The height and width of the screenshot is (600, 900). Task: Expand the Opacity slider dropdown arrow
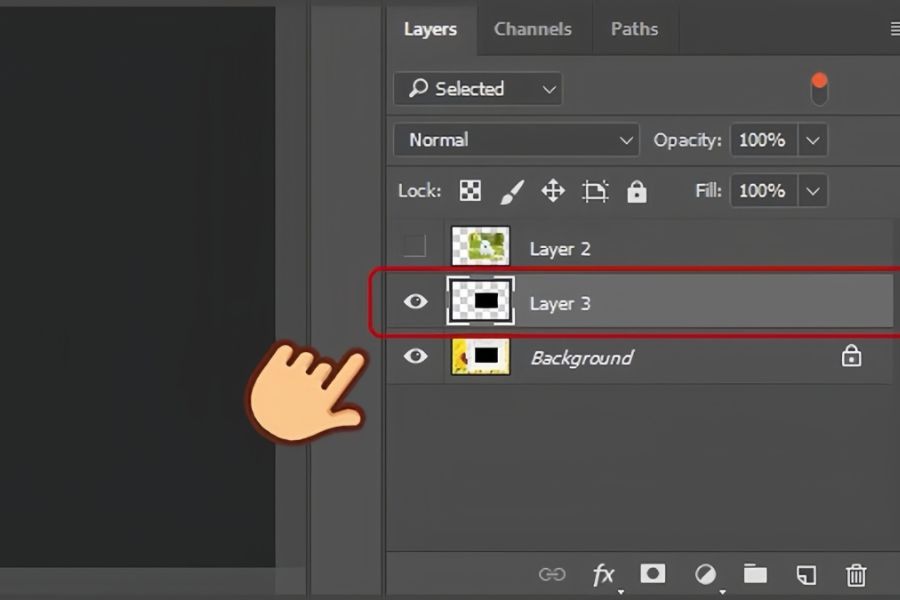(813, 140)
